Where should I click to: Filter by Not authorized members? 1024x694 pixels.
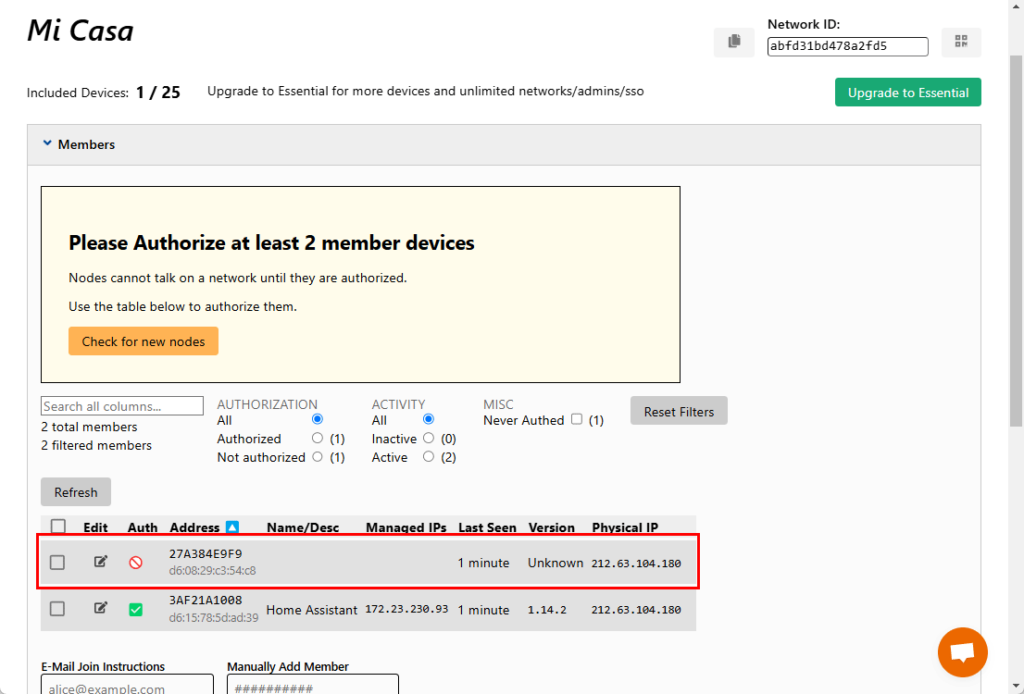(318, 457)
